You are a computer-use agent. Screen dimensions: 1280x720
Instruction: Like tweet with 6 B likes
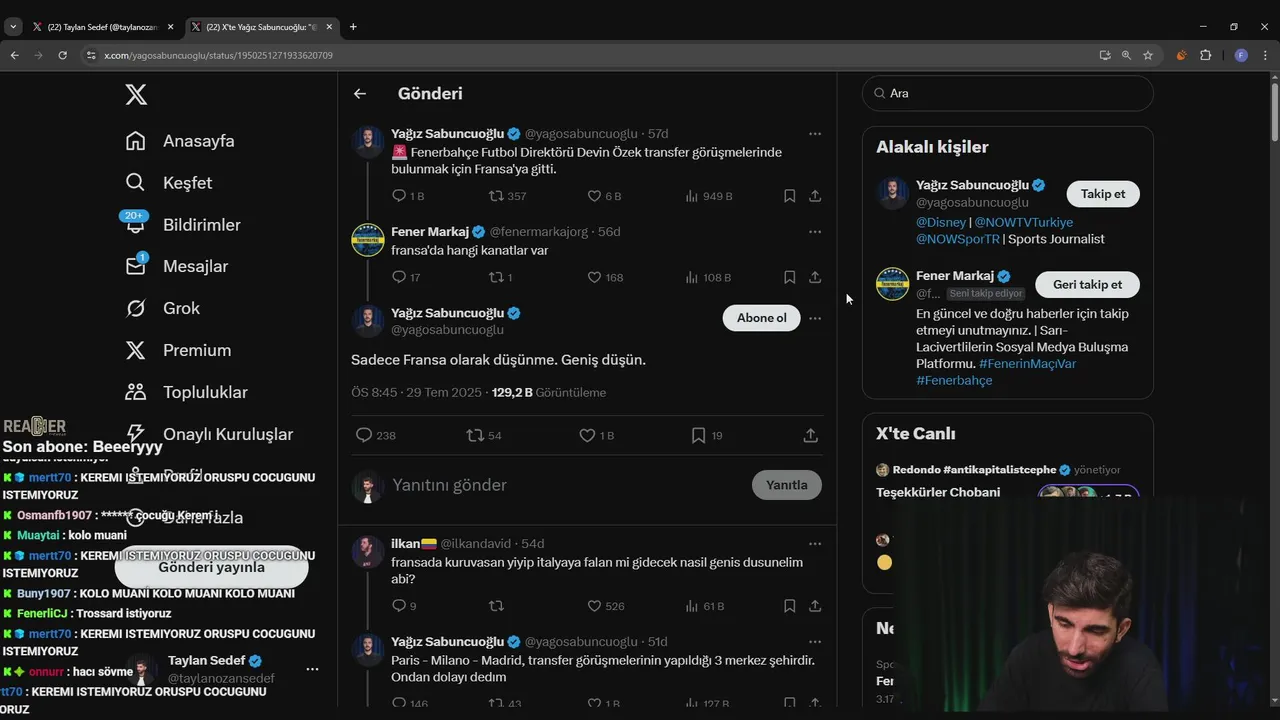tap(604, 196)
